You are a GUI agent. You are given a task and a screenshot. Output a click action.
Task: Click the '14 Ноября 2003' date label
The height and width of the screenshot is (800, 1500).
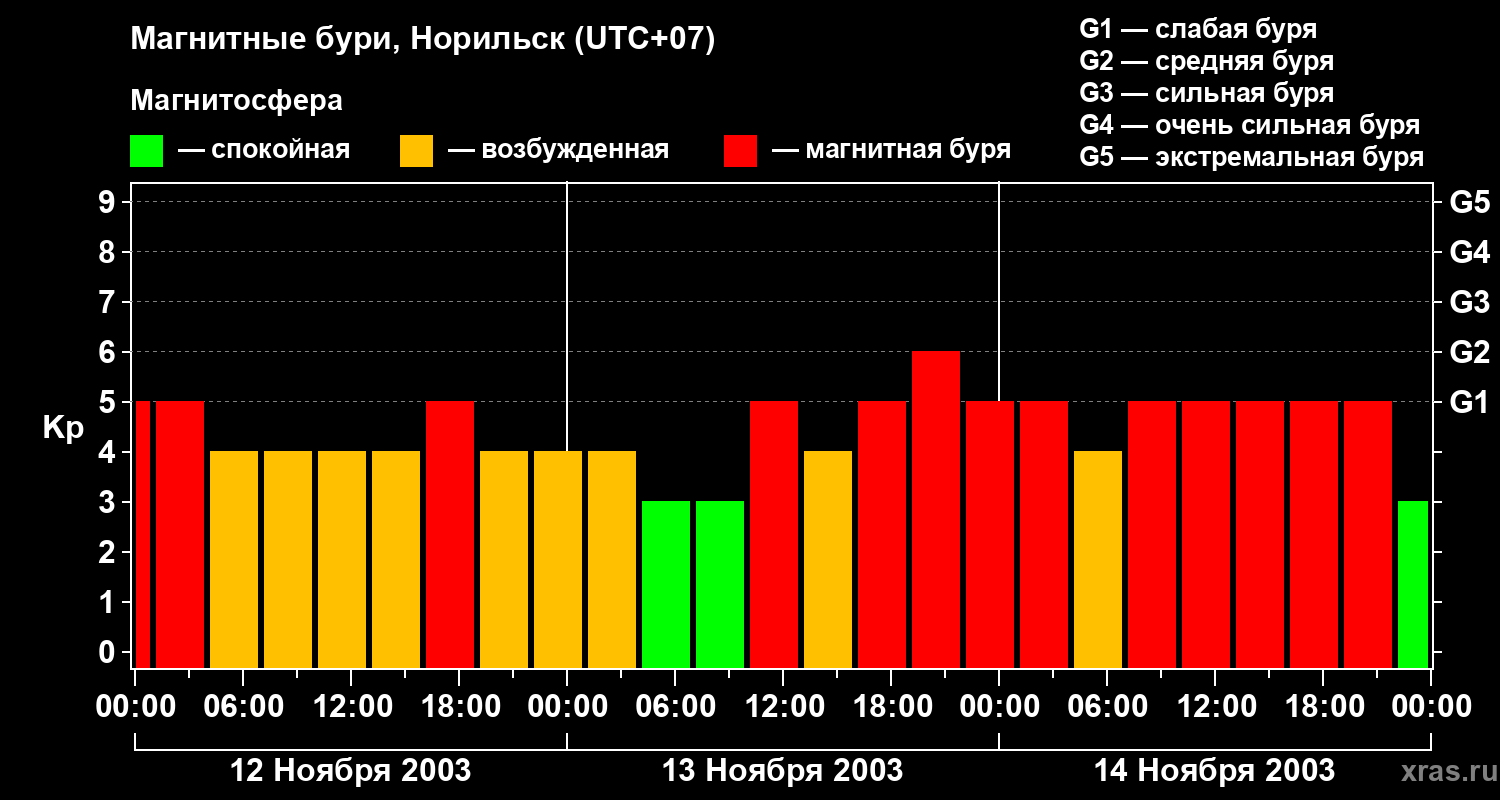click(x=1214, y=770)
